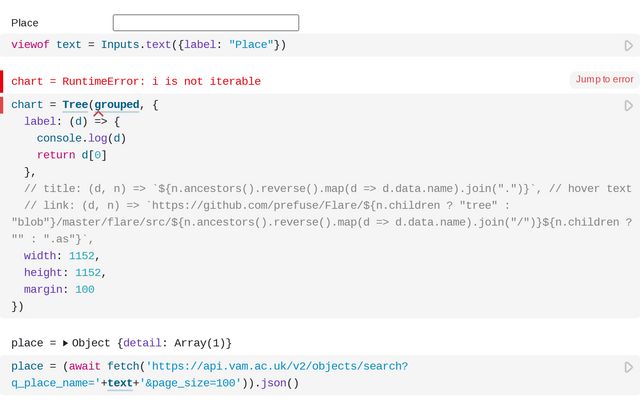Place cursor on console.log(d) line
This screenshot has height=400, width=640.
pyautogui.click(x=82, y=138)
